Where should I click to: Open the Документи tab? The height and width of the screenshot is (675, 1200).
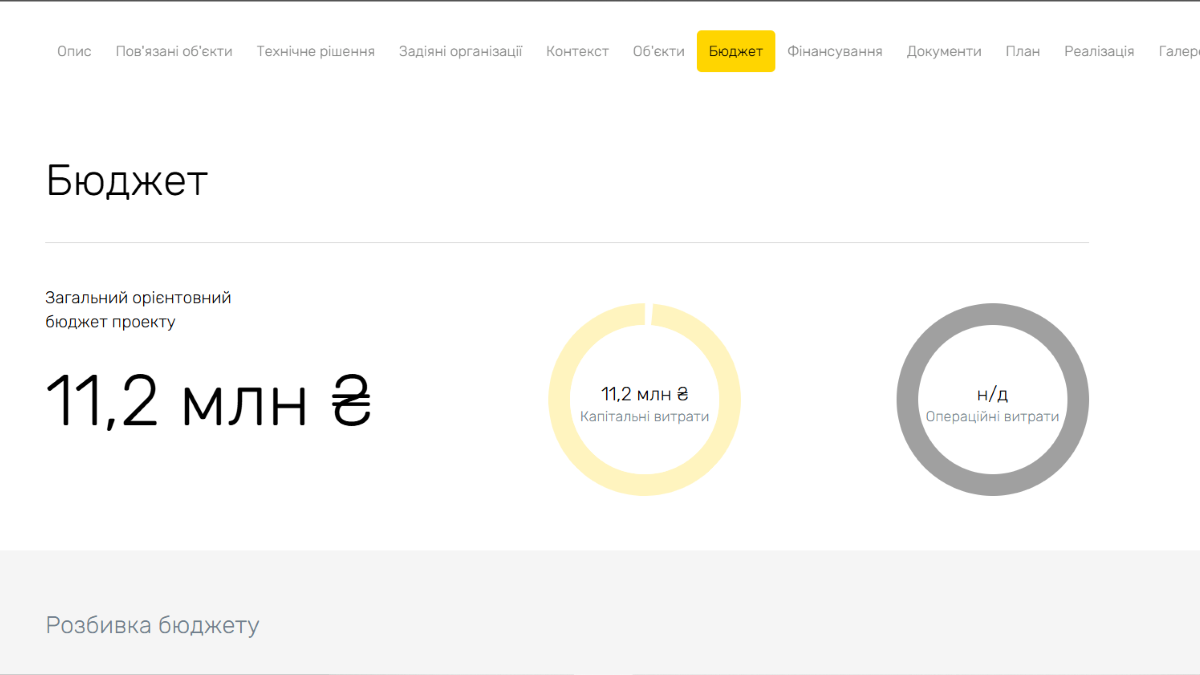(943, 51)
